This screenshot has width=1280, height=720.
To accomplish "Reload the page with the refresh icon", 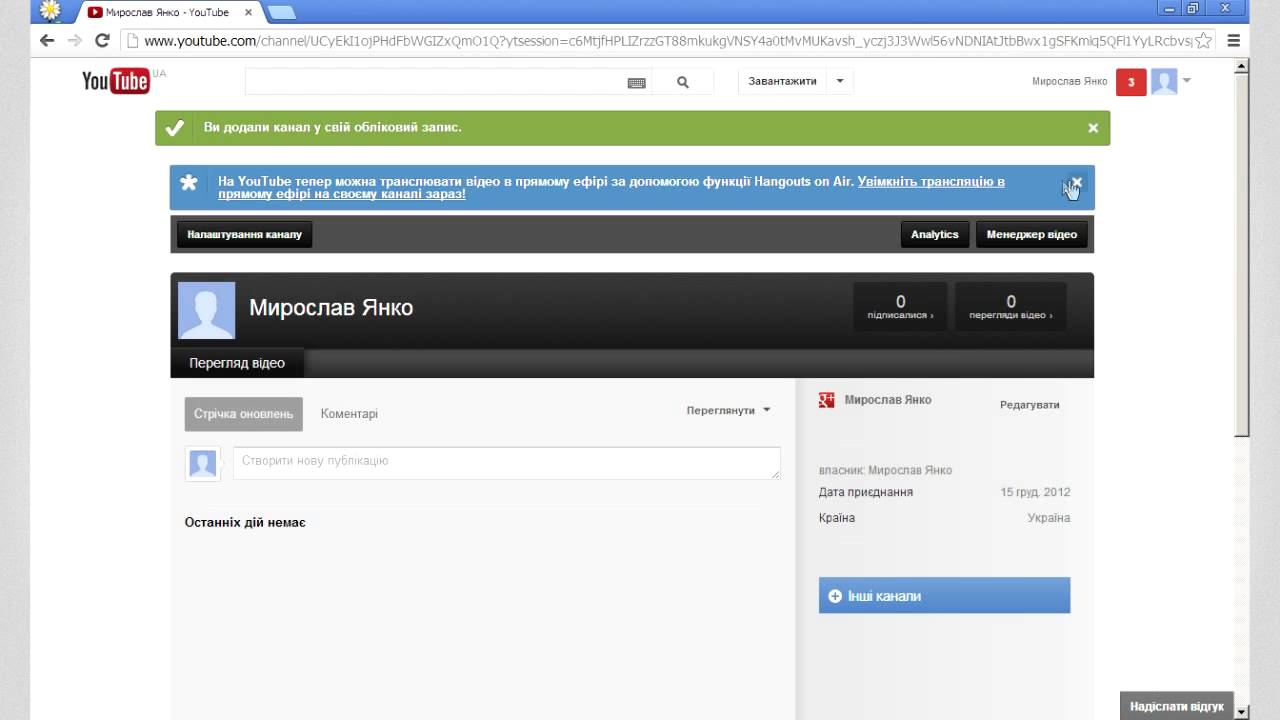I will coord(102,41).
